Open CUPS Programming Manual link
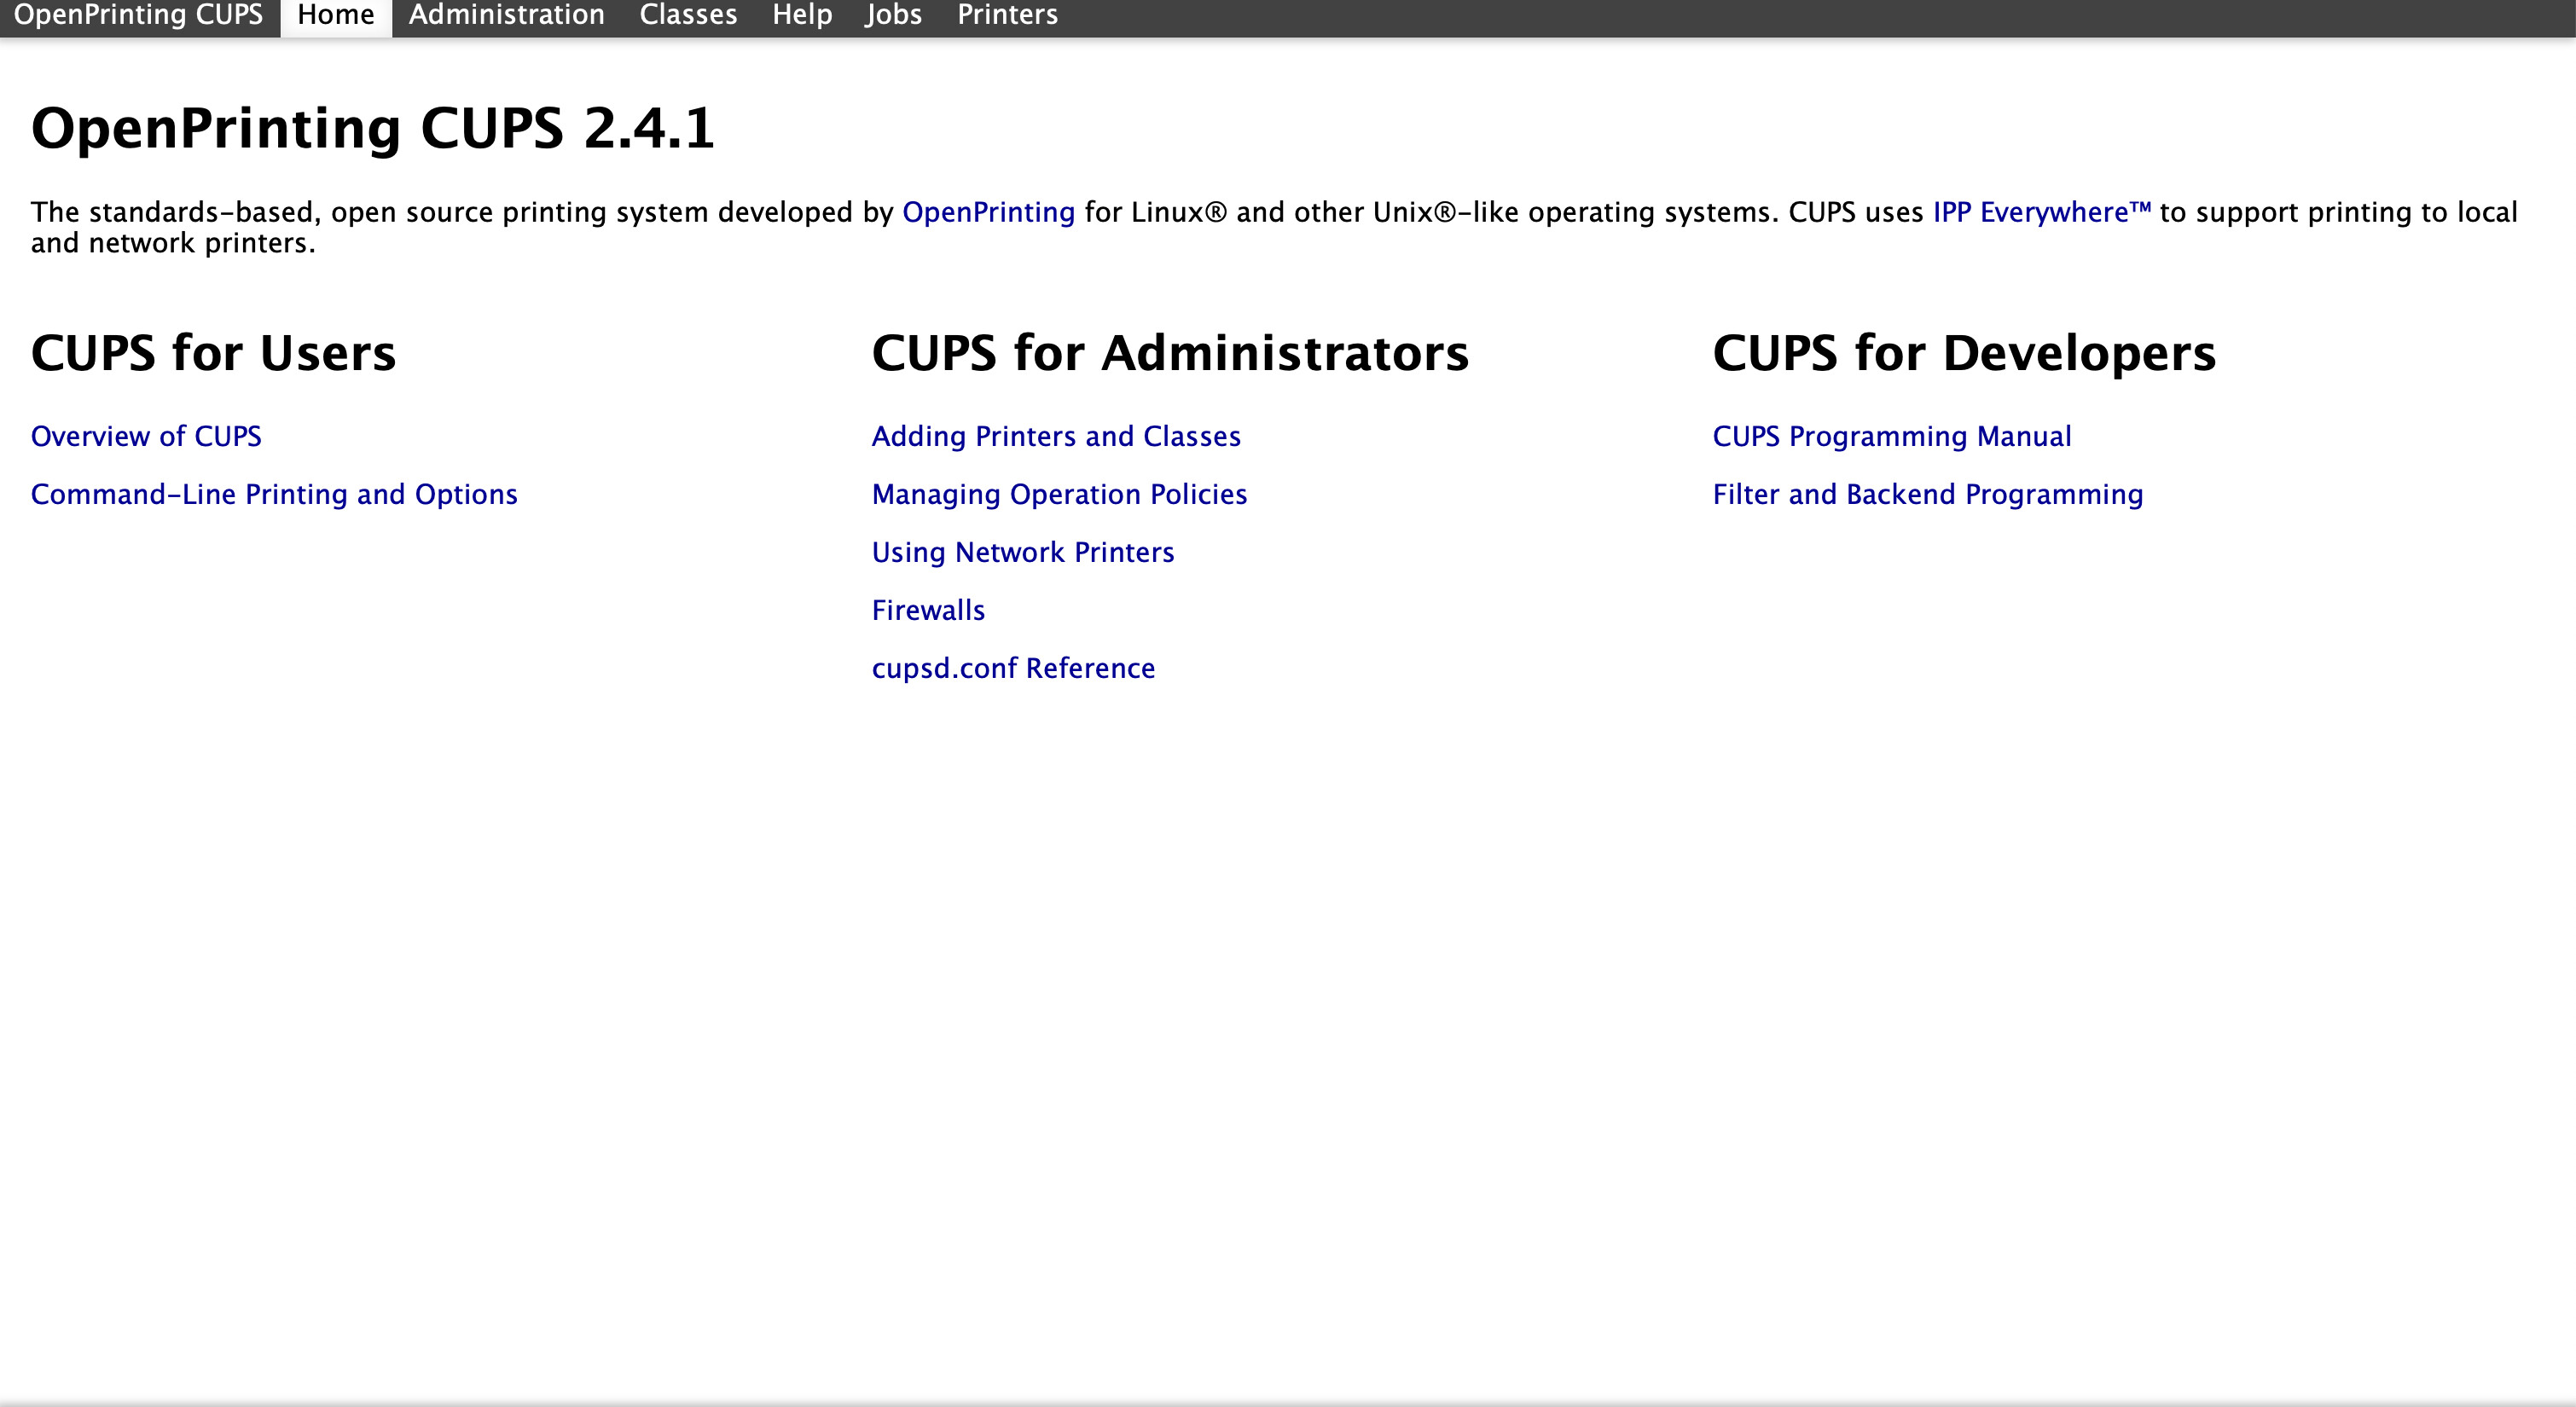This screenshot has width=2576, height=1407. click(x=1892, y=436)
